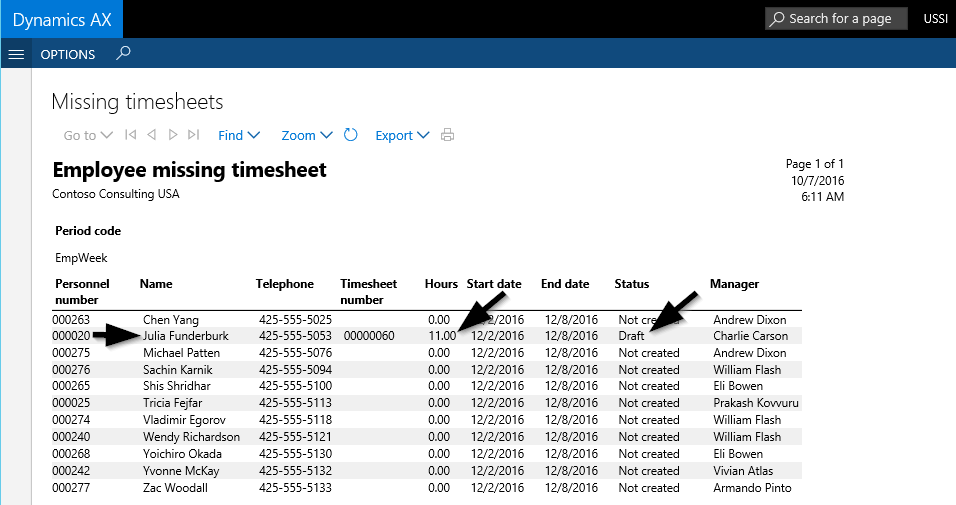The image size is (956, 505).
Task: Click the Dynamics AX home logo
Action: point(61,19)
